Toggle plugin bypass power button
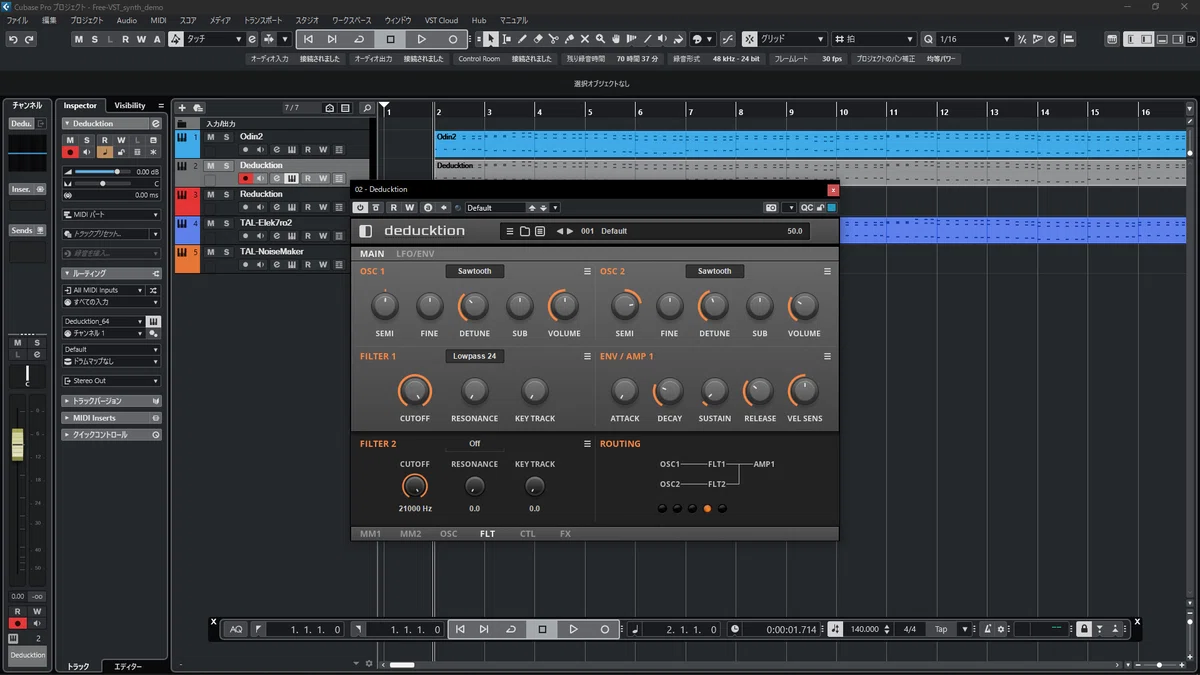1200x675 pixels. 360,207
